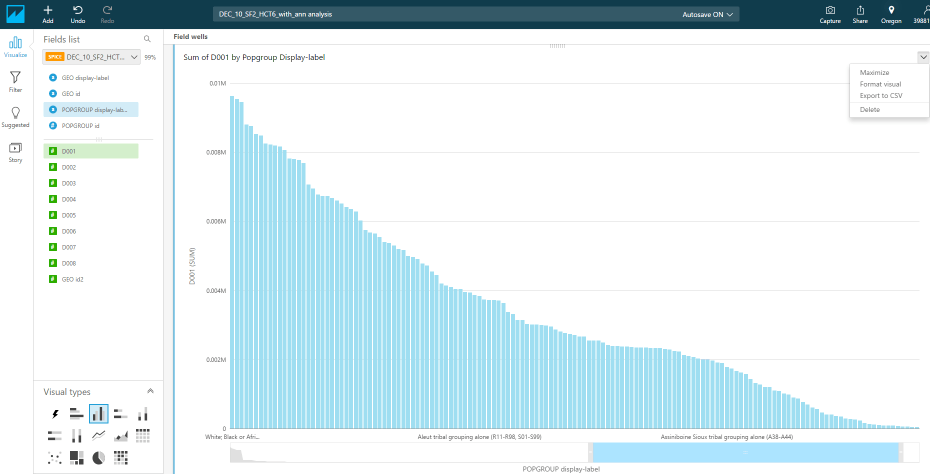This screenshot has width=930, height=474.
Task: Open the Story pane
Action: (15, 151)
